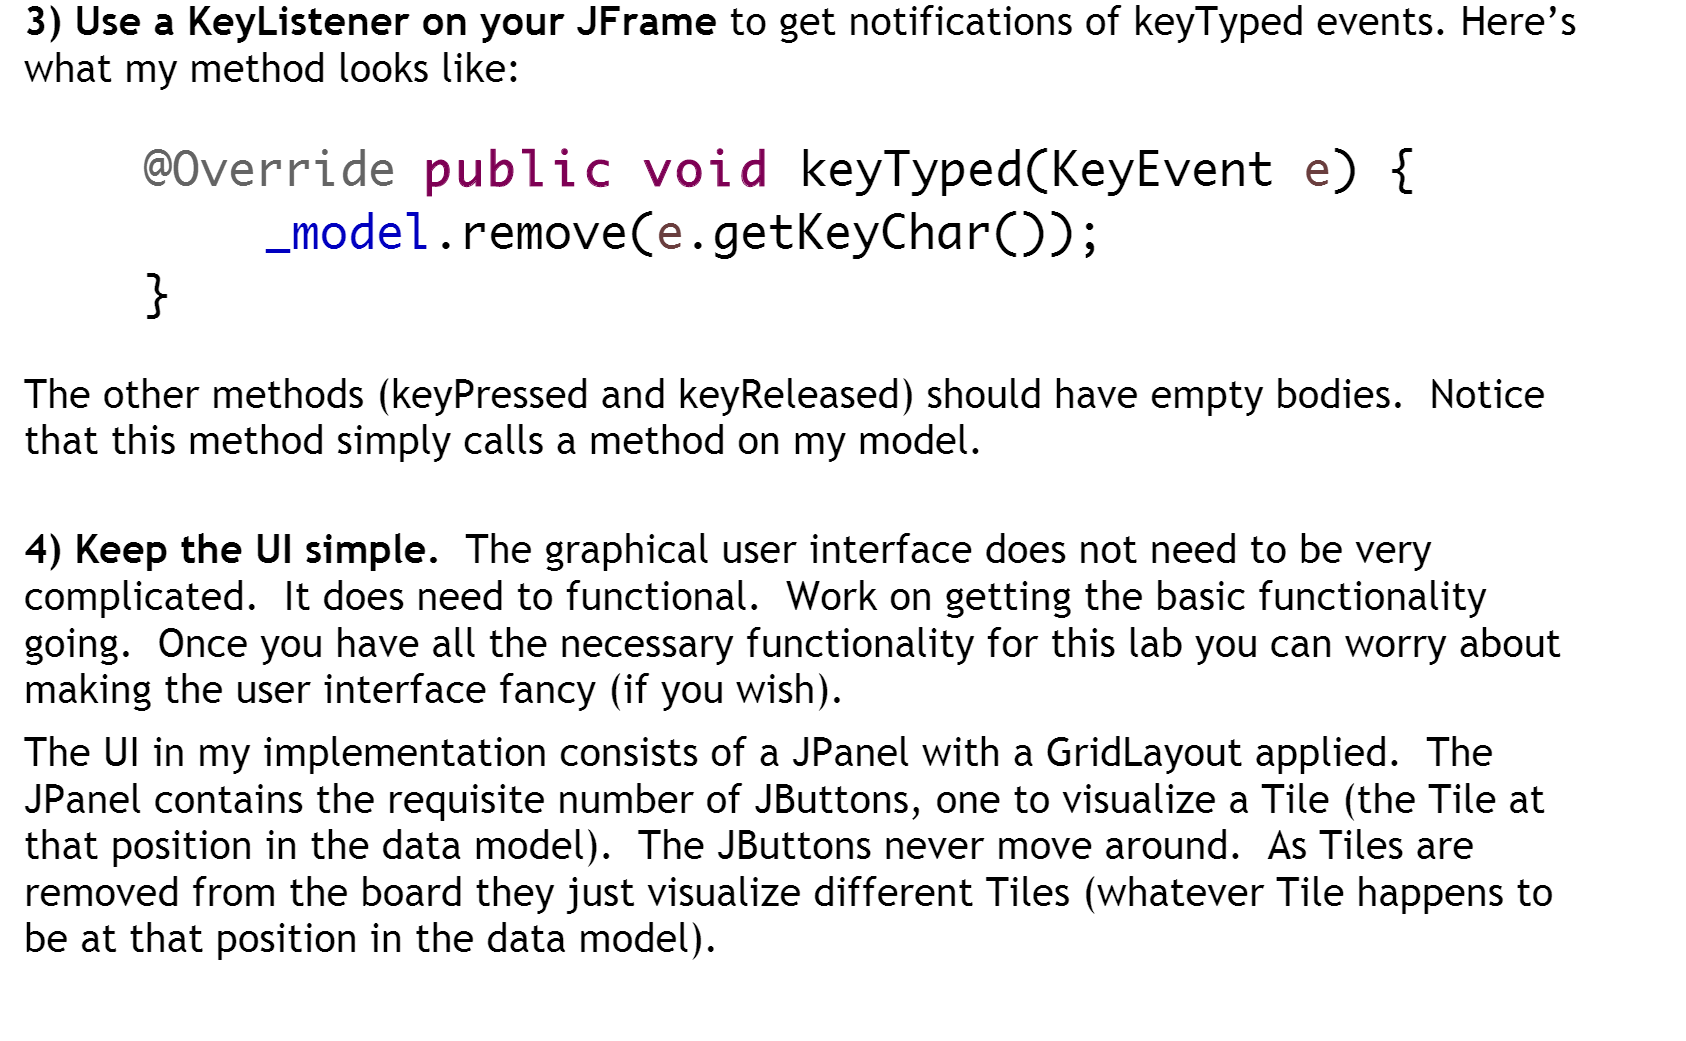Image resolution: width=1686 pixels, height=1041 pixels.
Task: Click the '_model' variable in code
Action: [347, 234]
